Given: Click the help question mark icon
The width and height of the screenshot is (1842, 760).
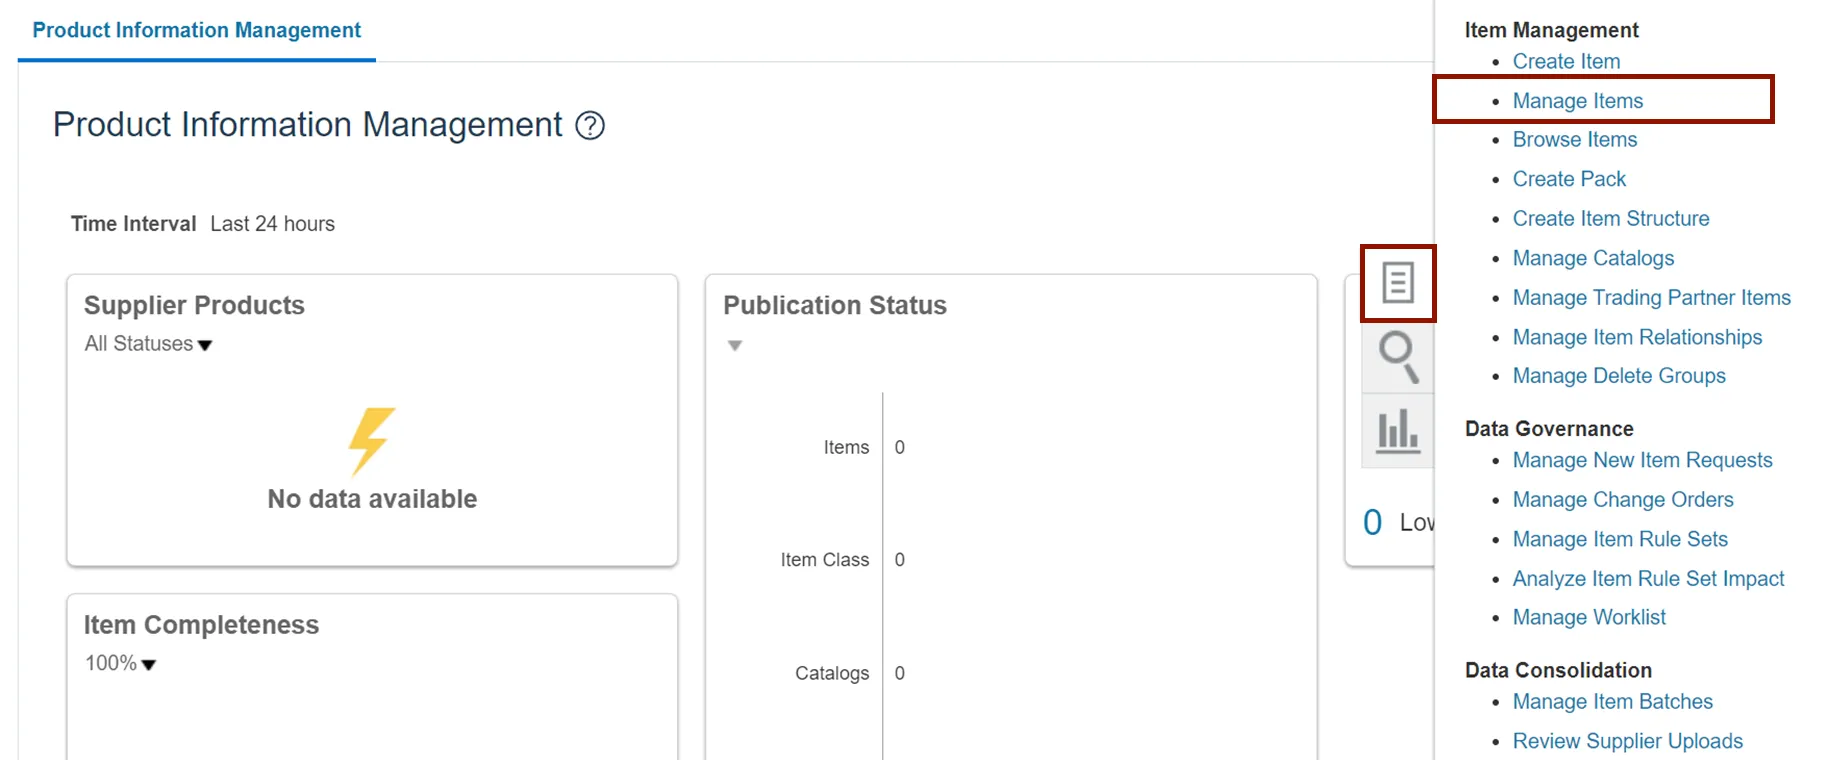Looking at the screenshot, I should tap(590, 126).
